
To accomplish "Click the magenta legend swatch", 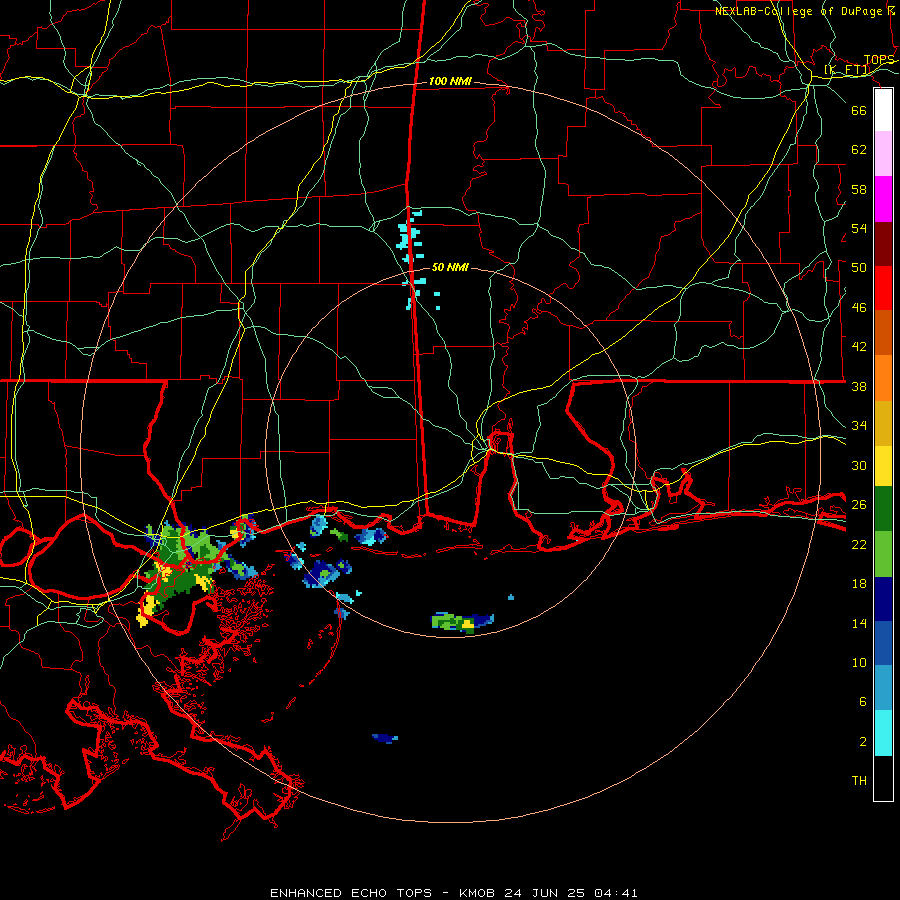I will (883, 199).
